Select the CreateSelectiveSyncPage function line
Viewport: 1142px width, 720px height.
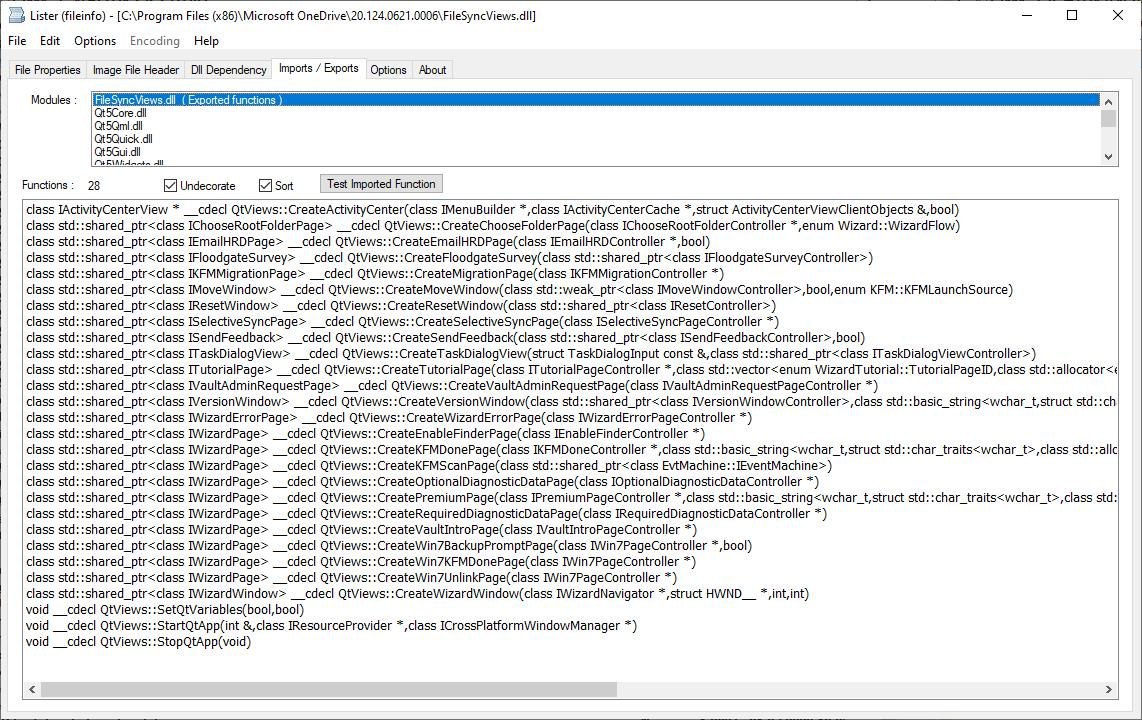(402, 322)
